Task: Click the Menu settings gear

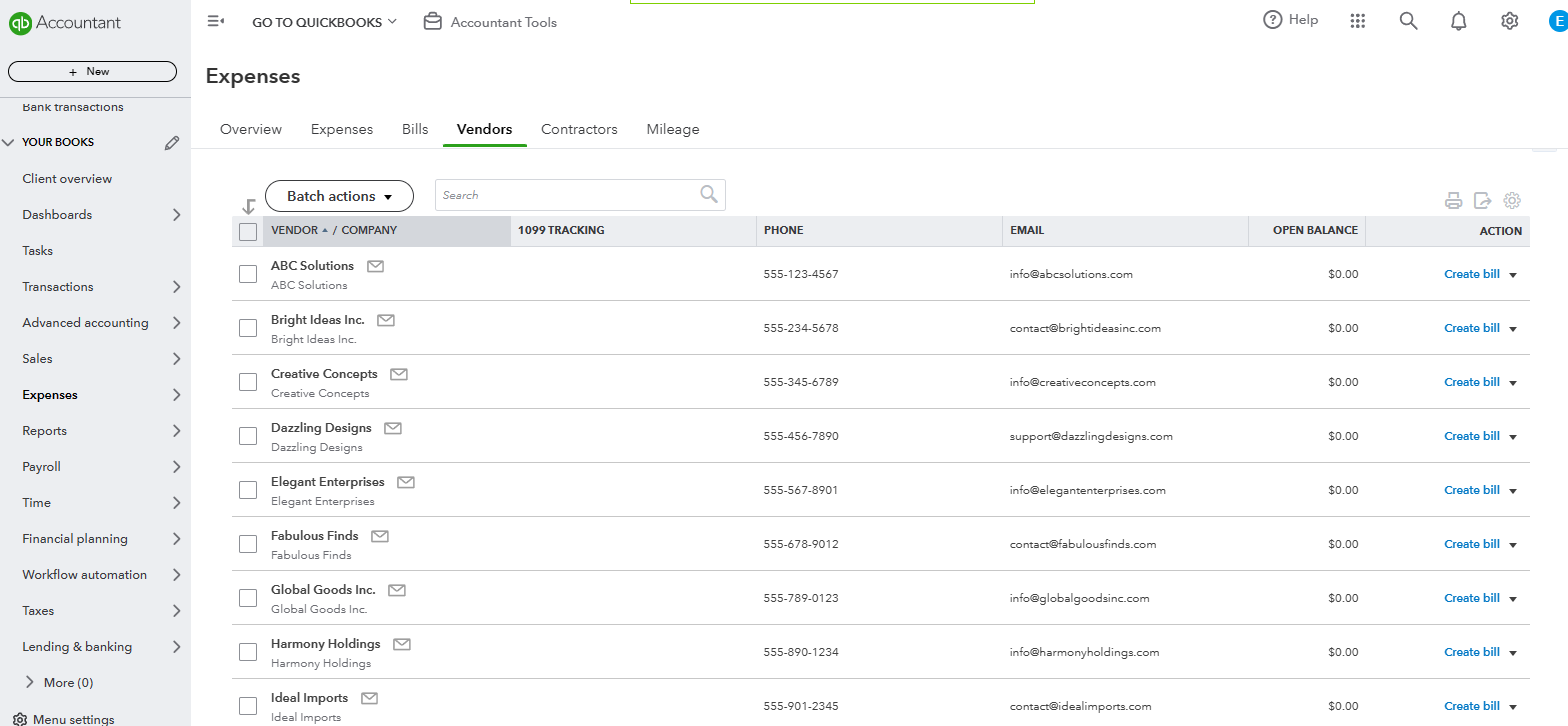Action: click(x=20, y=719)
